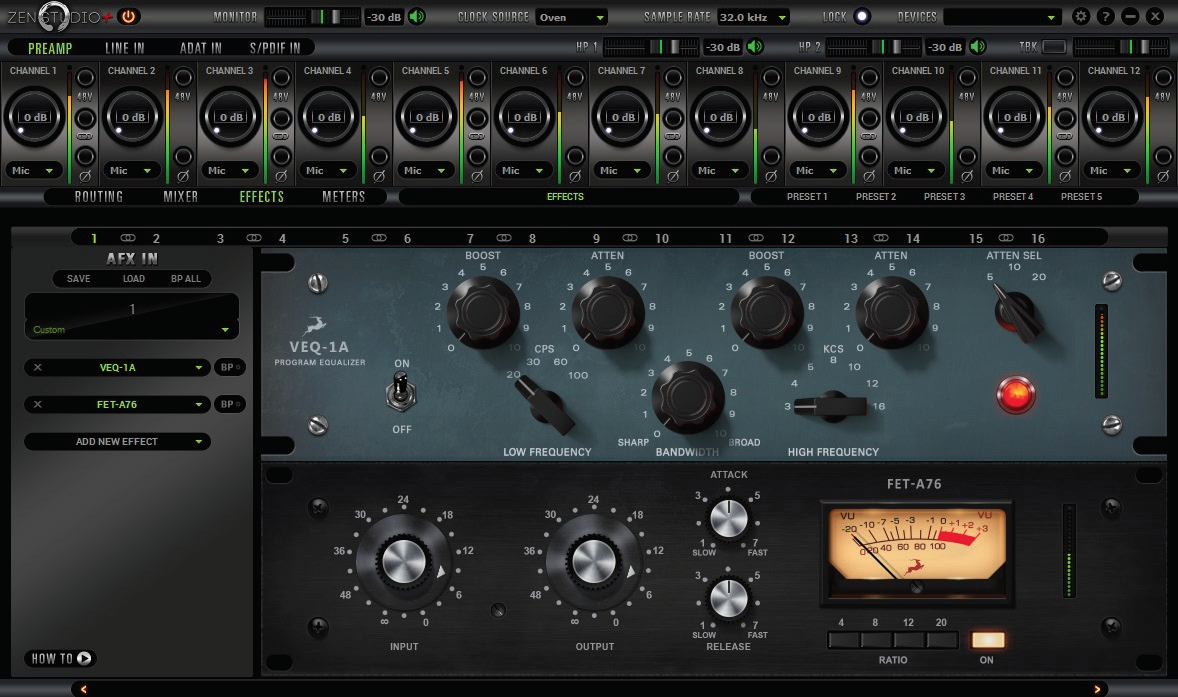Toggle the link icon between AFX channels 15 and 16
The height and width of the screenshot is (697, 1178).
click(x=1006, y=237)
